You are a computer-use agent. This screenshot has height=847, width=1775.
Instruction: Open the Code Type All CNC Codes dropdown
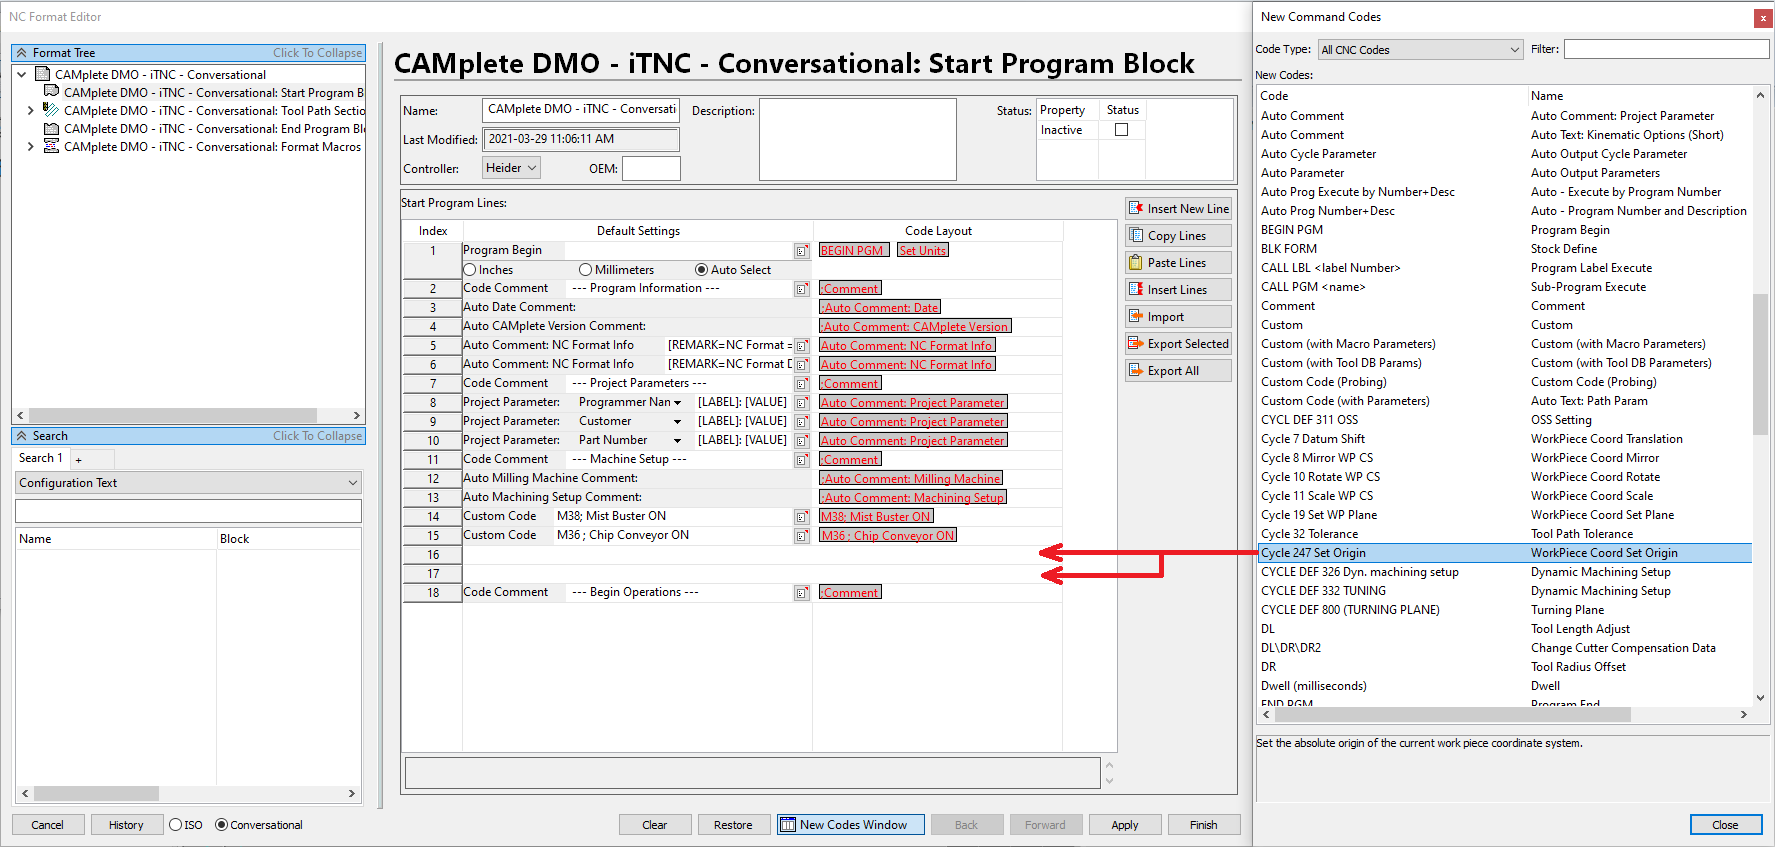(1420, 50)
